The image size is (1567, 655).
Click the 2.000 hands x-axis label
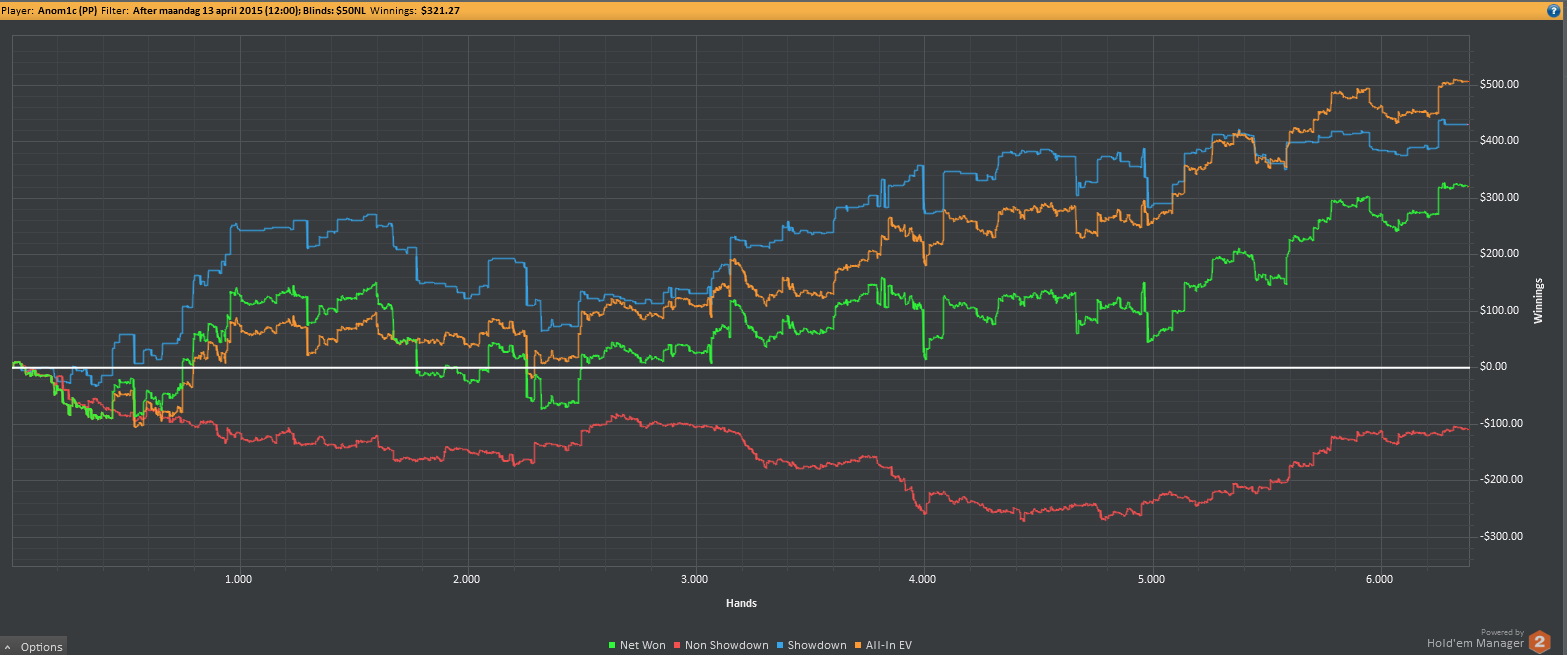466,580
